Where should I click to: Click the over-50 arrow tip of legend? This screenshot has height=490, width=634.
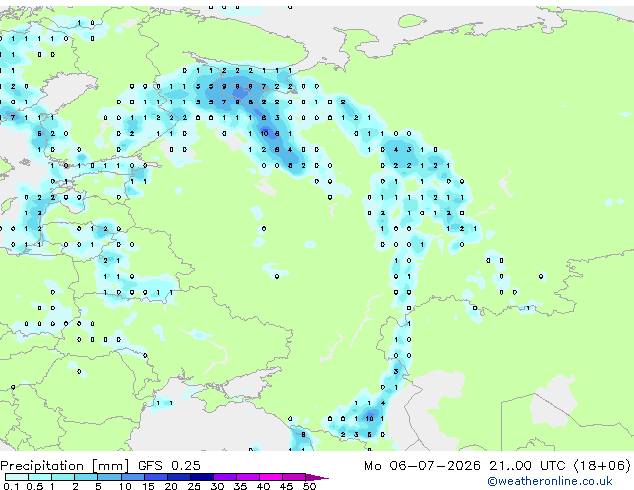point(317,477)
